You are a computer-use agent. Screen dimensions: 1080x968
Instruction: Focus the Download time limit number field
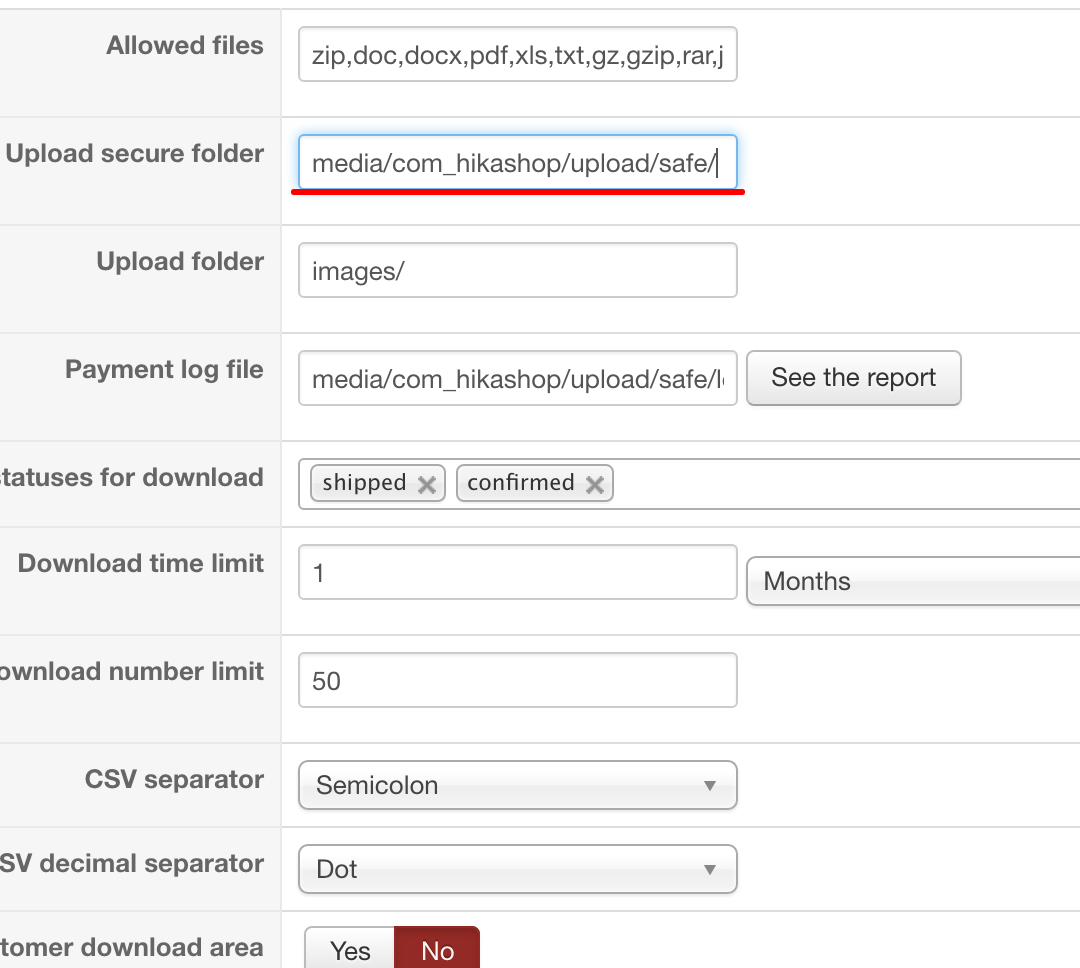coord(517,573)
